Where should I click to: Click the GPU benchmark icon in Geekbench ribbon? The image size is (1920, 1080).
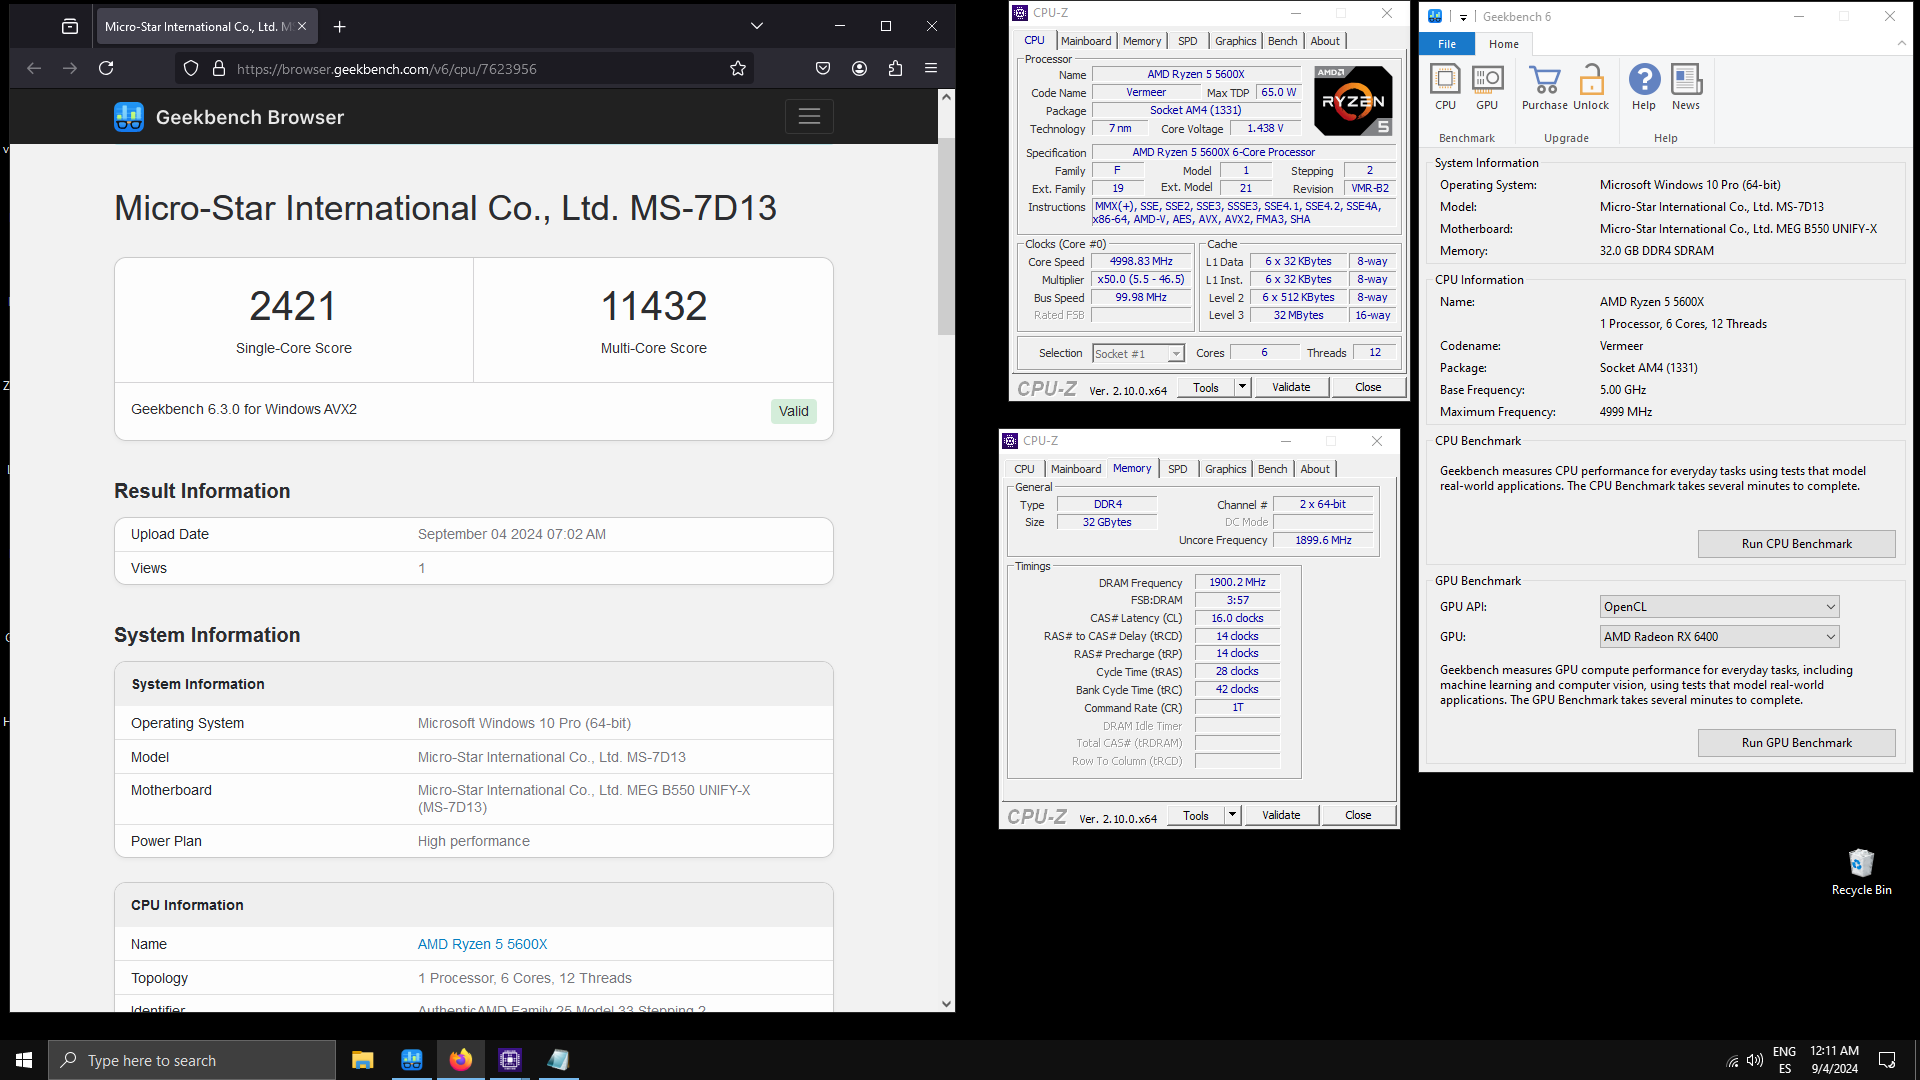pyautogui.click(x=1487, y=87)
